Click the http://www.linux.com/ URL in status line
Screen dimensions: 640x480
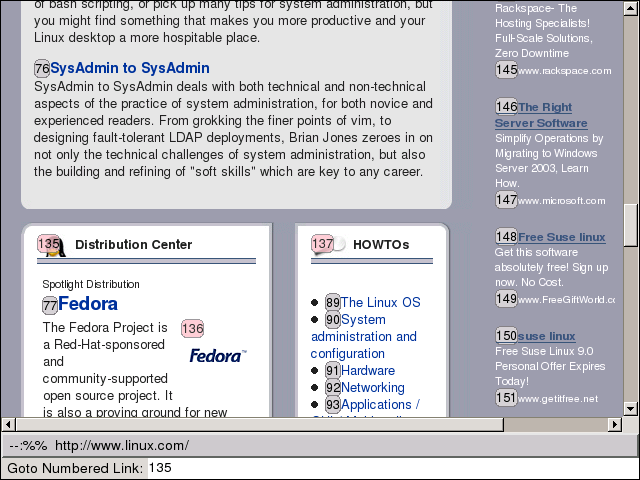(122, 445)
